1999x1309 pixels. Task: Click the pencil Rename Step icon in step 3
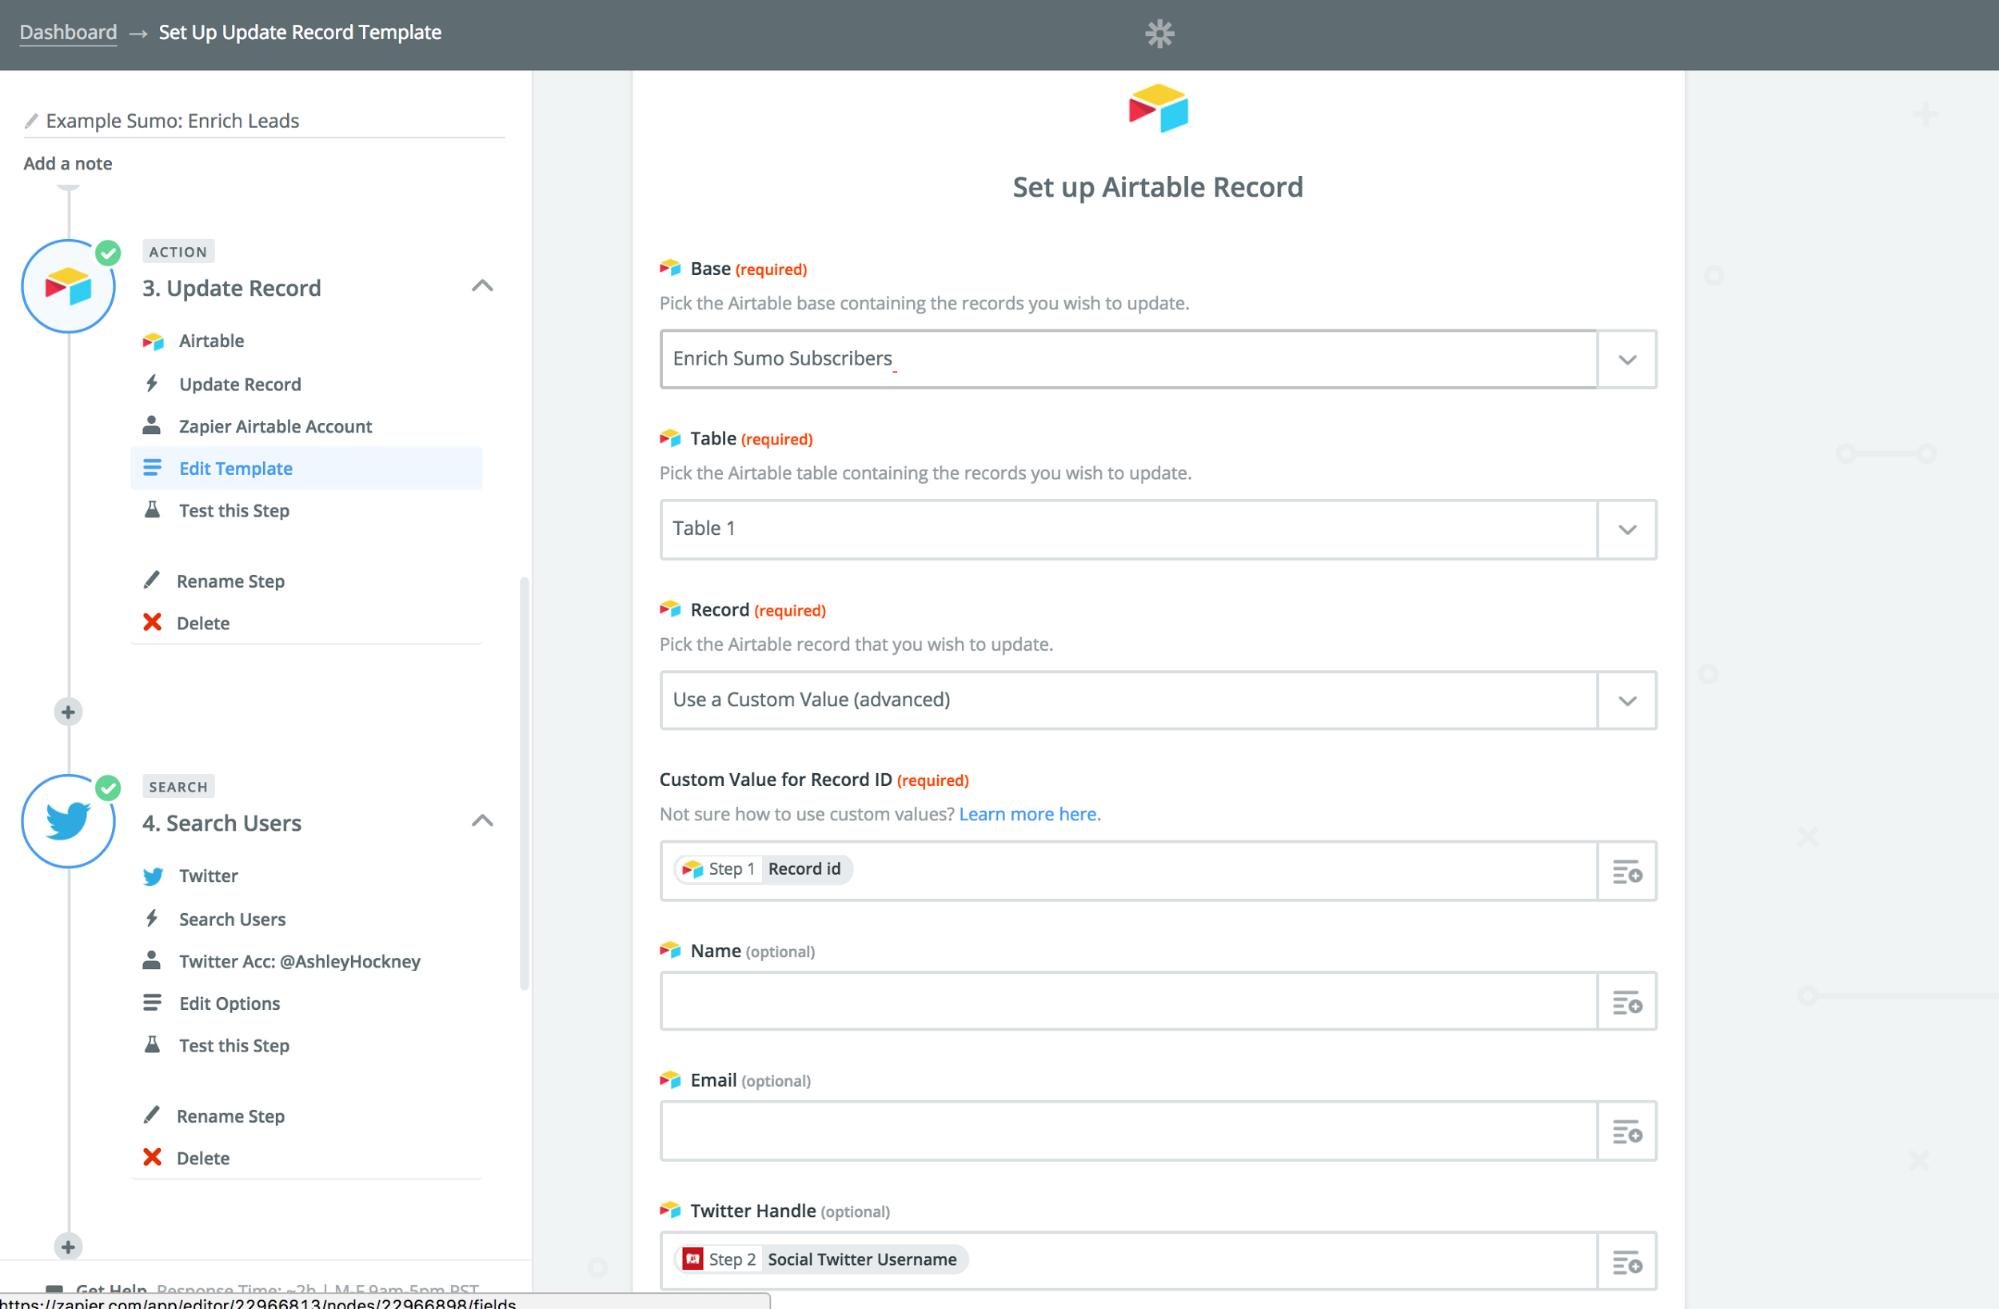(x=152, y=580)
